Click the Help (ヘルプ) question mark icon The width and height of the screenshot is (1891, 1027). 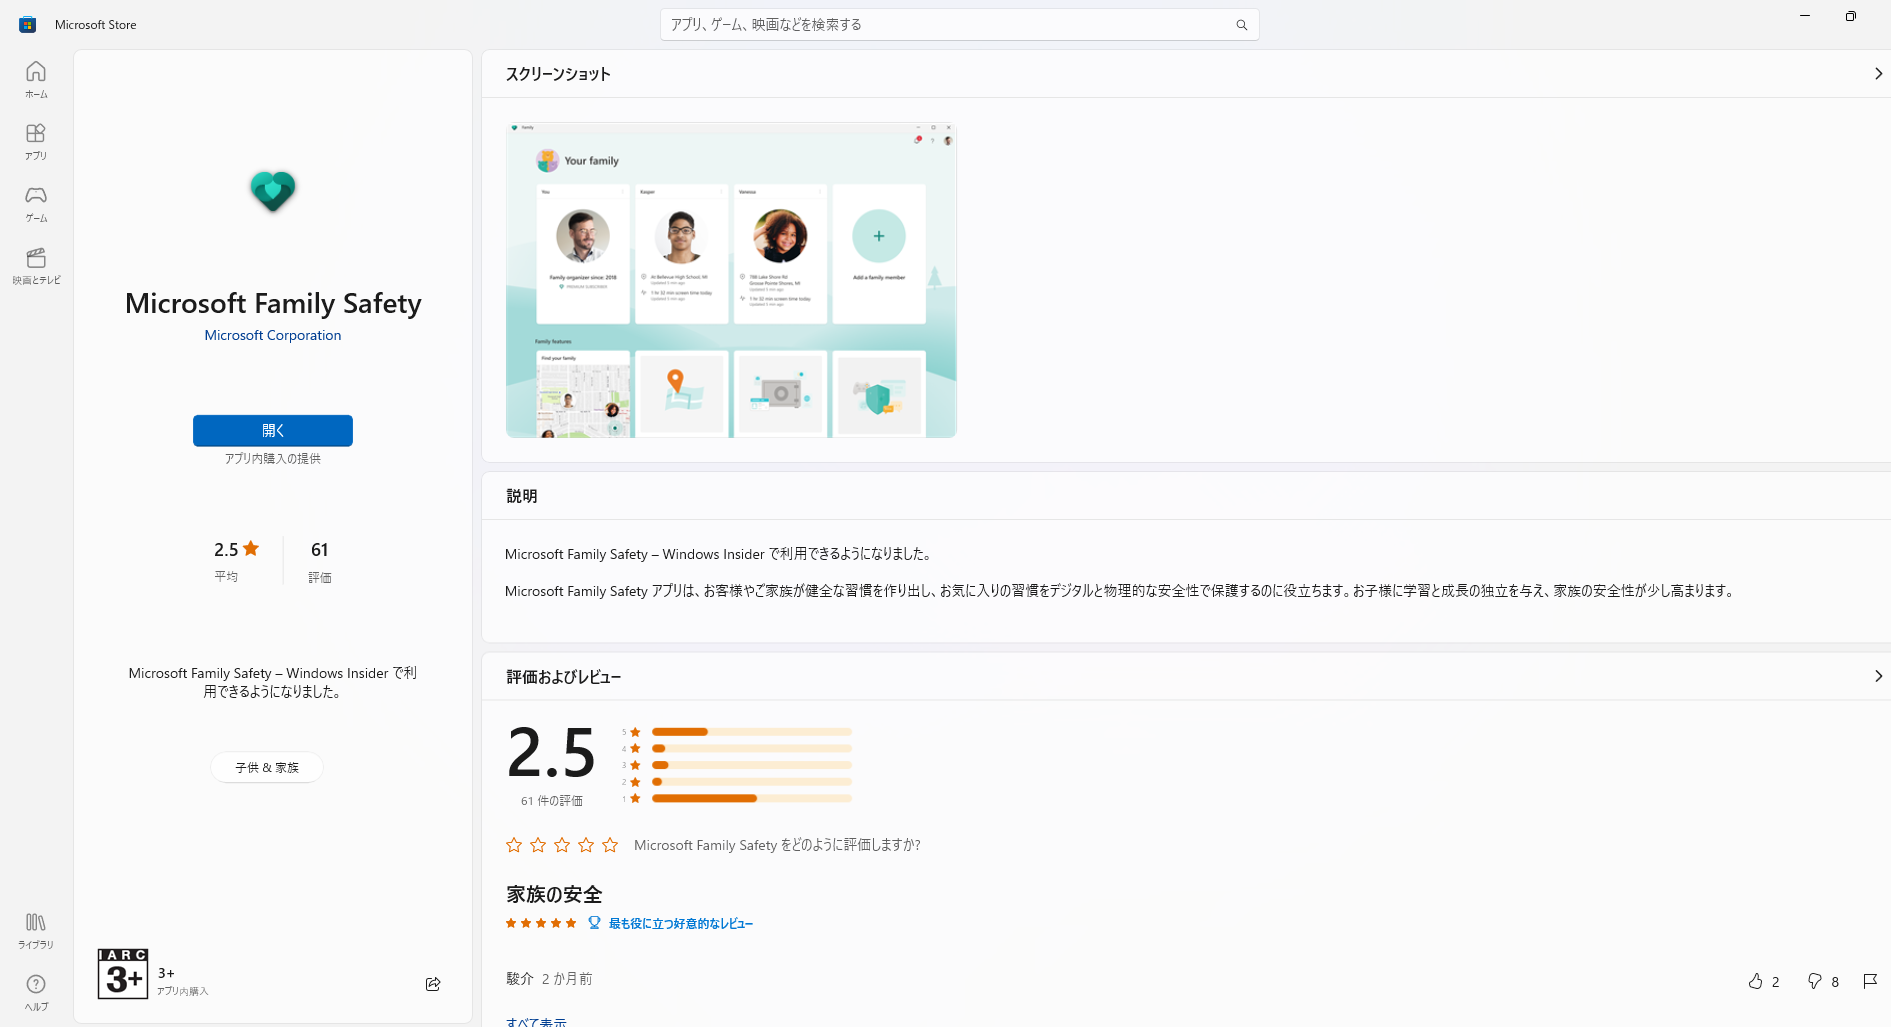(36, 991)
